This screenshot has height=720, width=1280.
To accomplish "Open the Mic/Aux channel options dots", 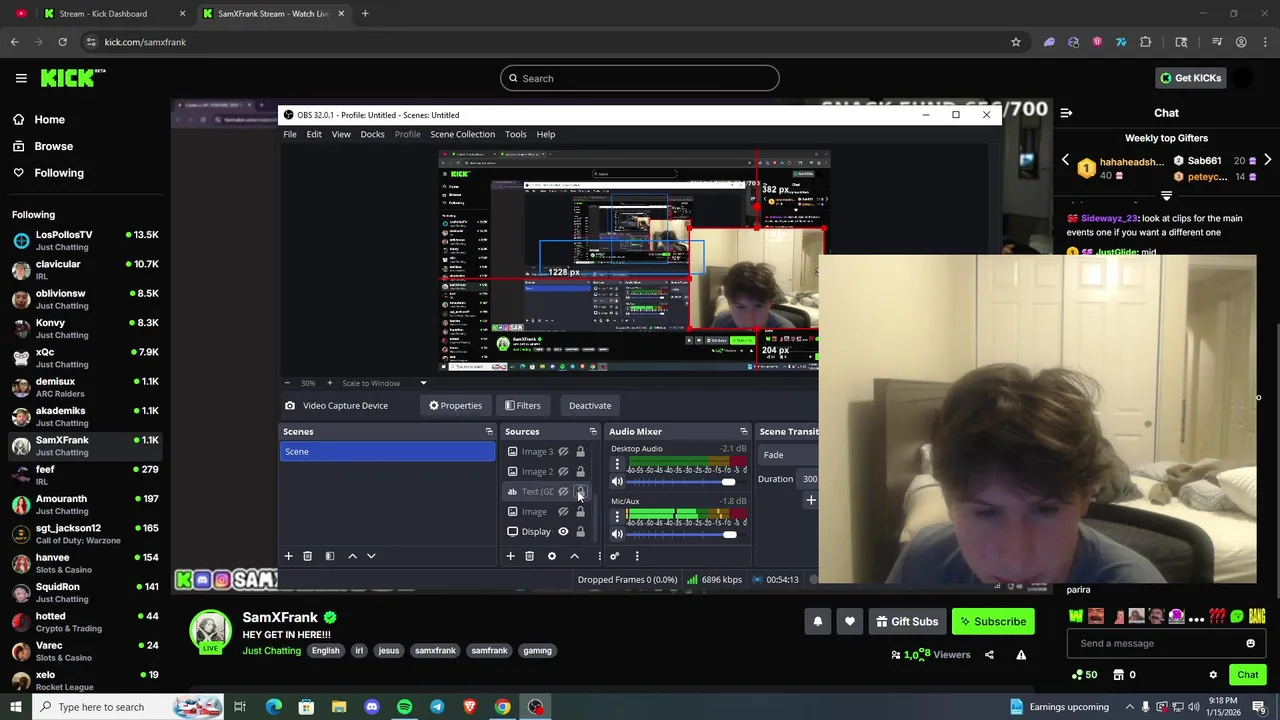I will click(617, 517).
